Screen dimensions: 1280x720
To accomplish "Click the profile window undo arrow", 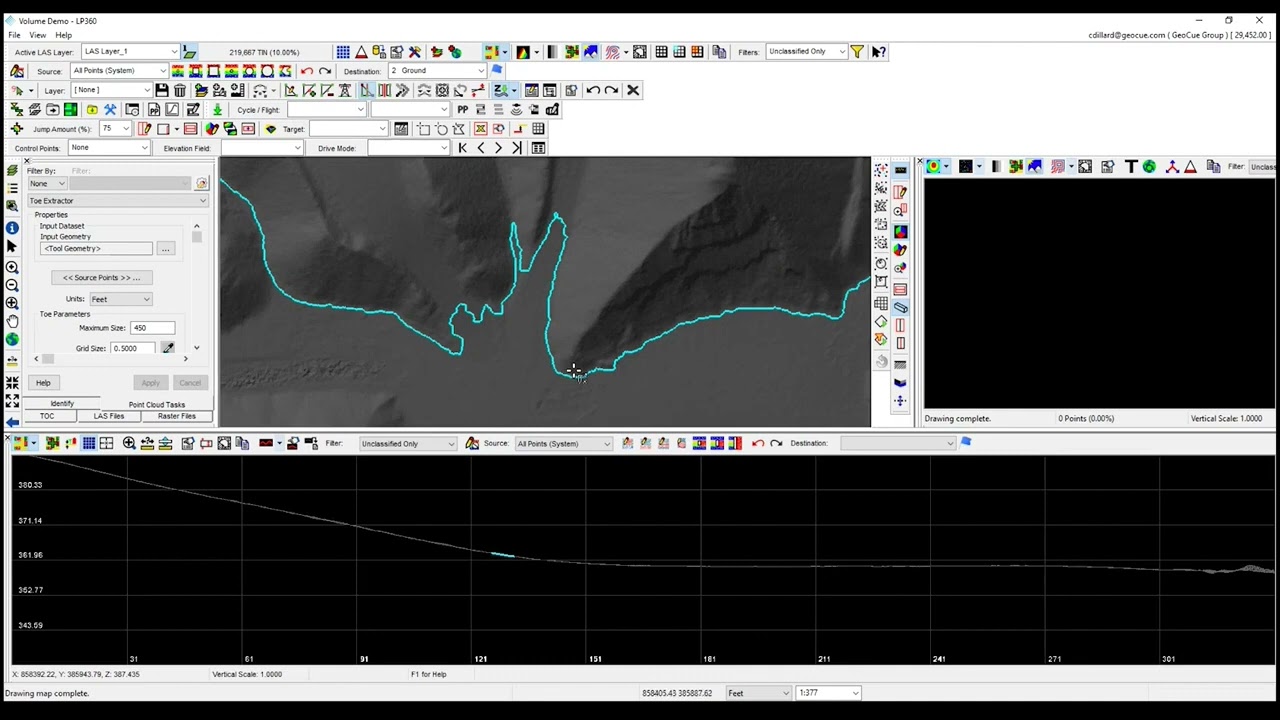I will point(758,443).
